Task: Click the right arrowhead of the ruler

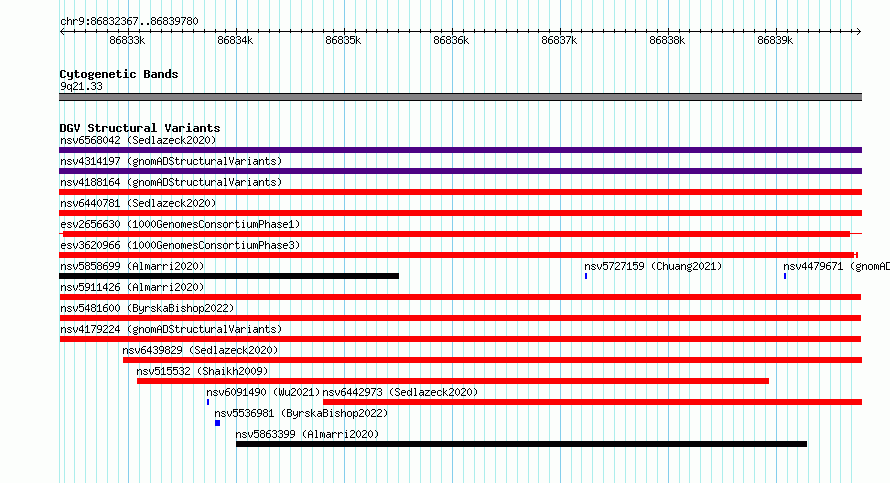Action: 859,31
